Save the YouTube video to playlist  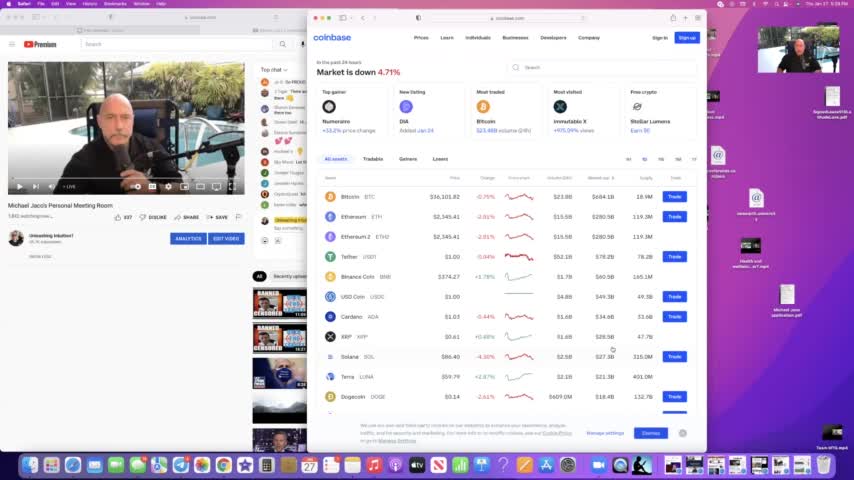[x=218, y=217]
